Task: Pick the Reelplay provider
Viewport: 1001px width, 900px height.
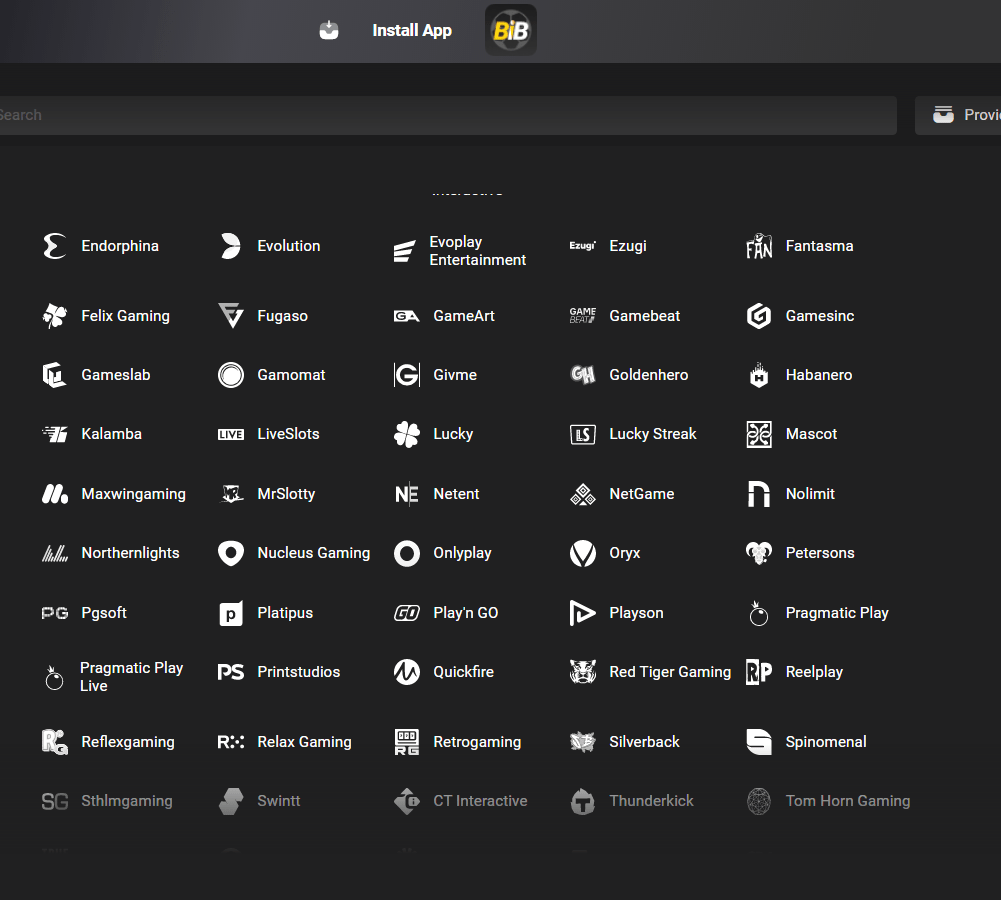Action: (795, 672)
